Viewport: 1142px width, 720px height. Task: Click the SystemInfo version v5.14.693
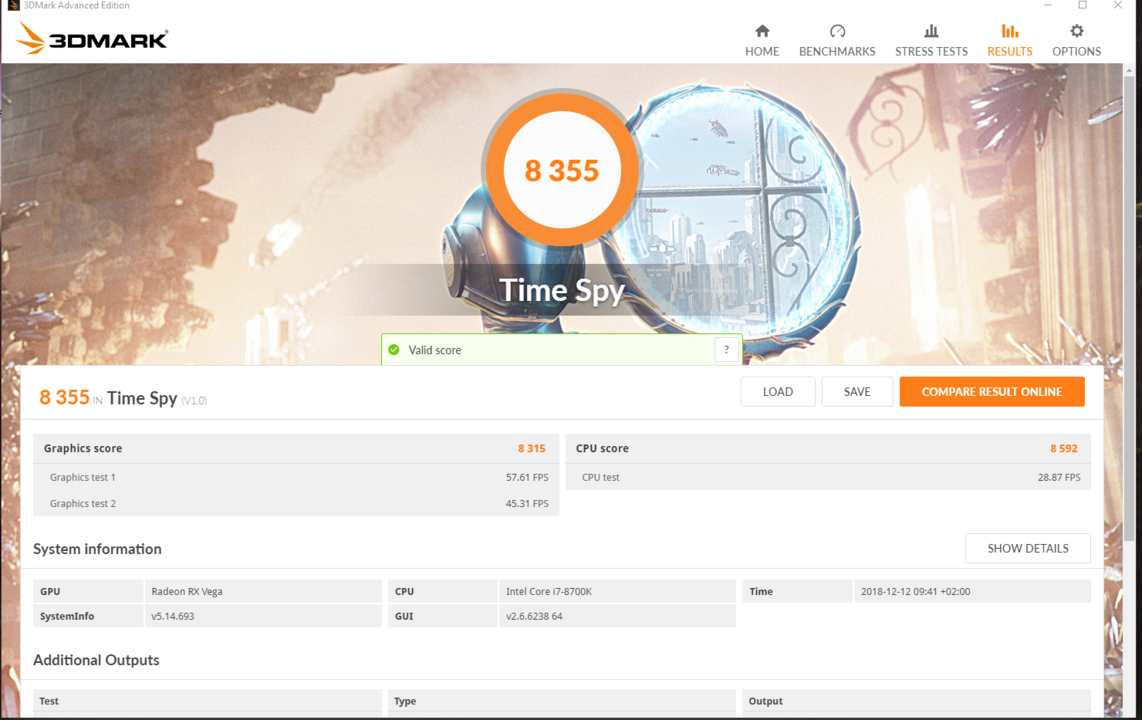pyautogui.click(x=173, y=616)
